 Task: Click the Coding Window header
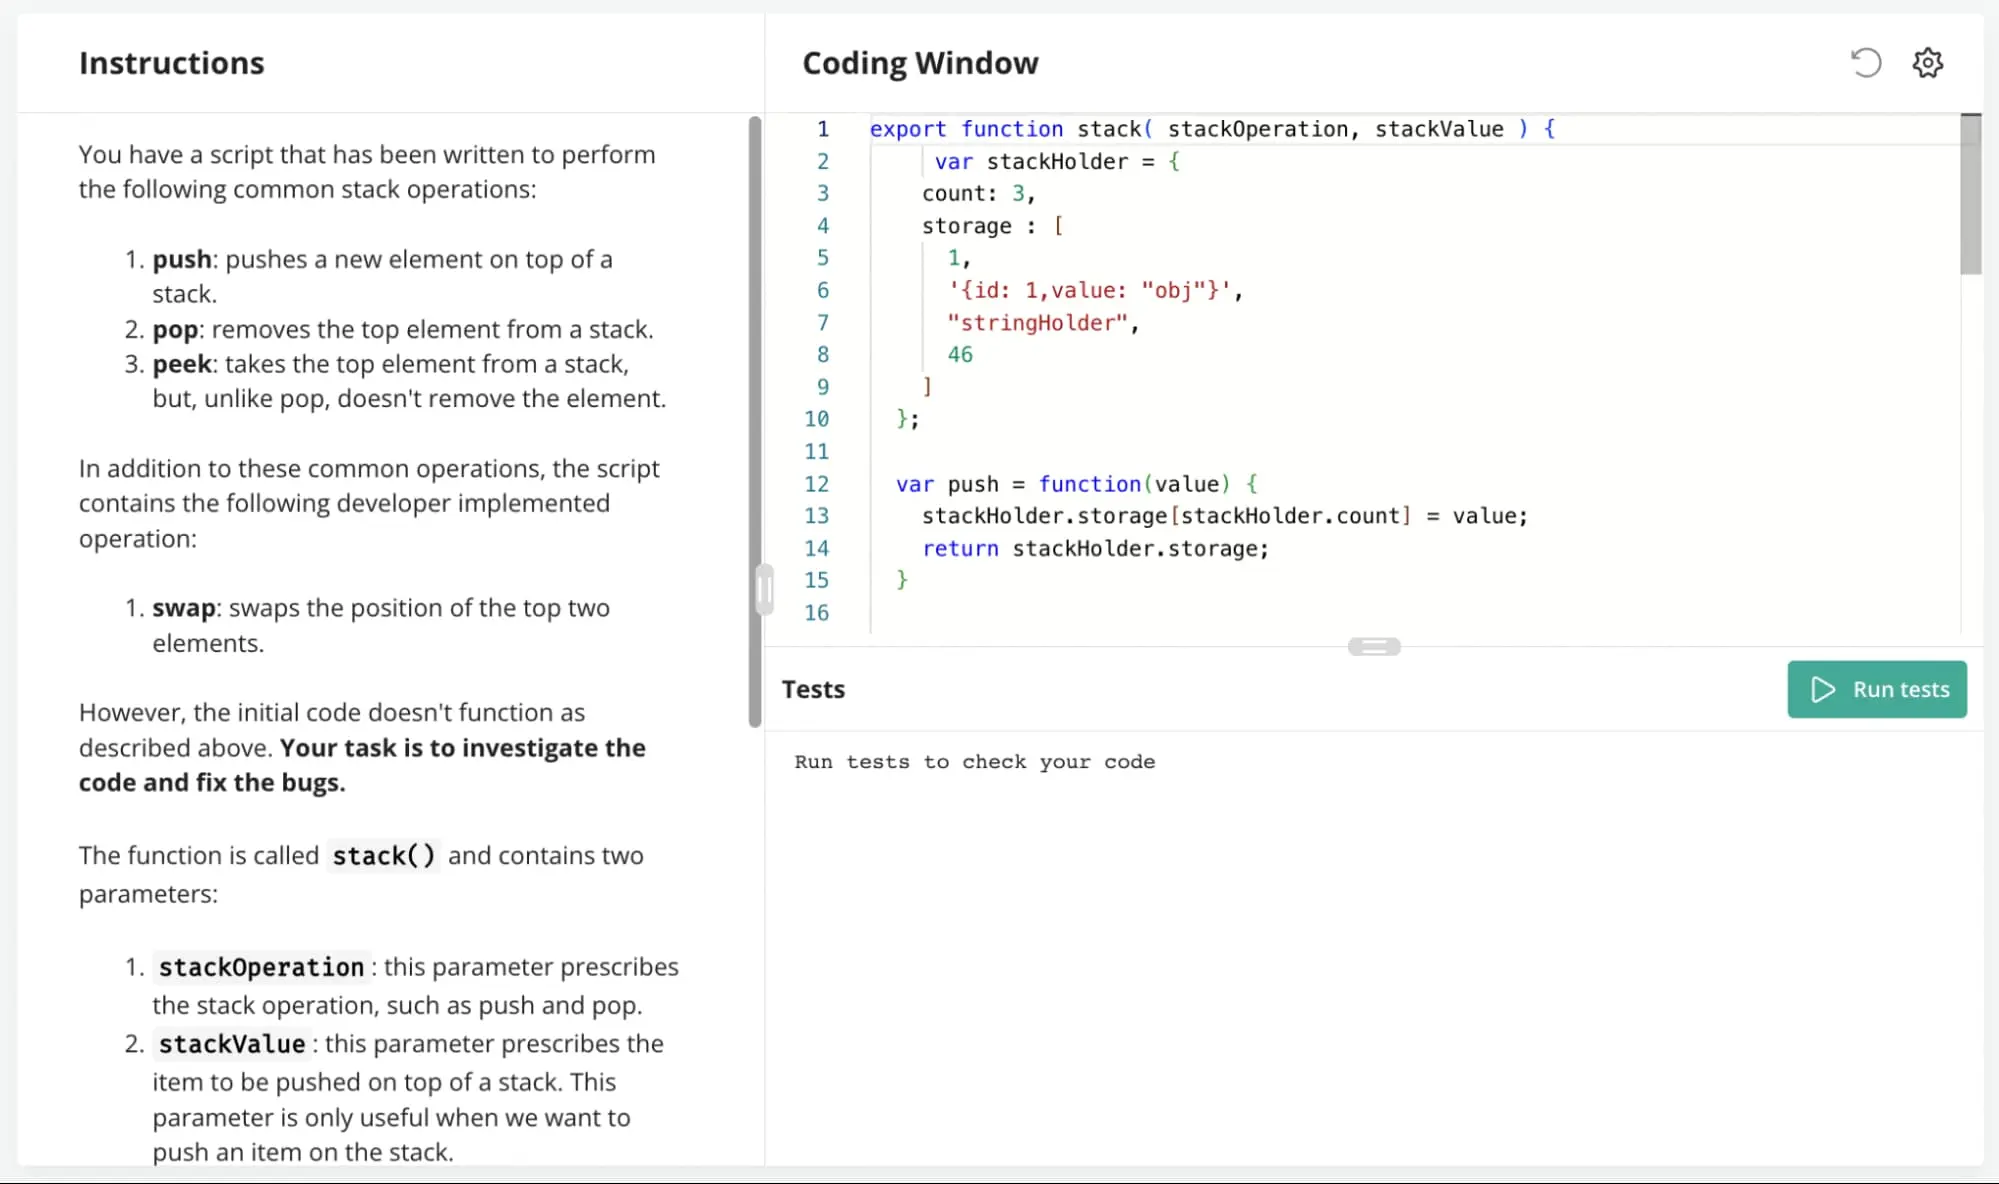pos(919,62)
